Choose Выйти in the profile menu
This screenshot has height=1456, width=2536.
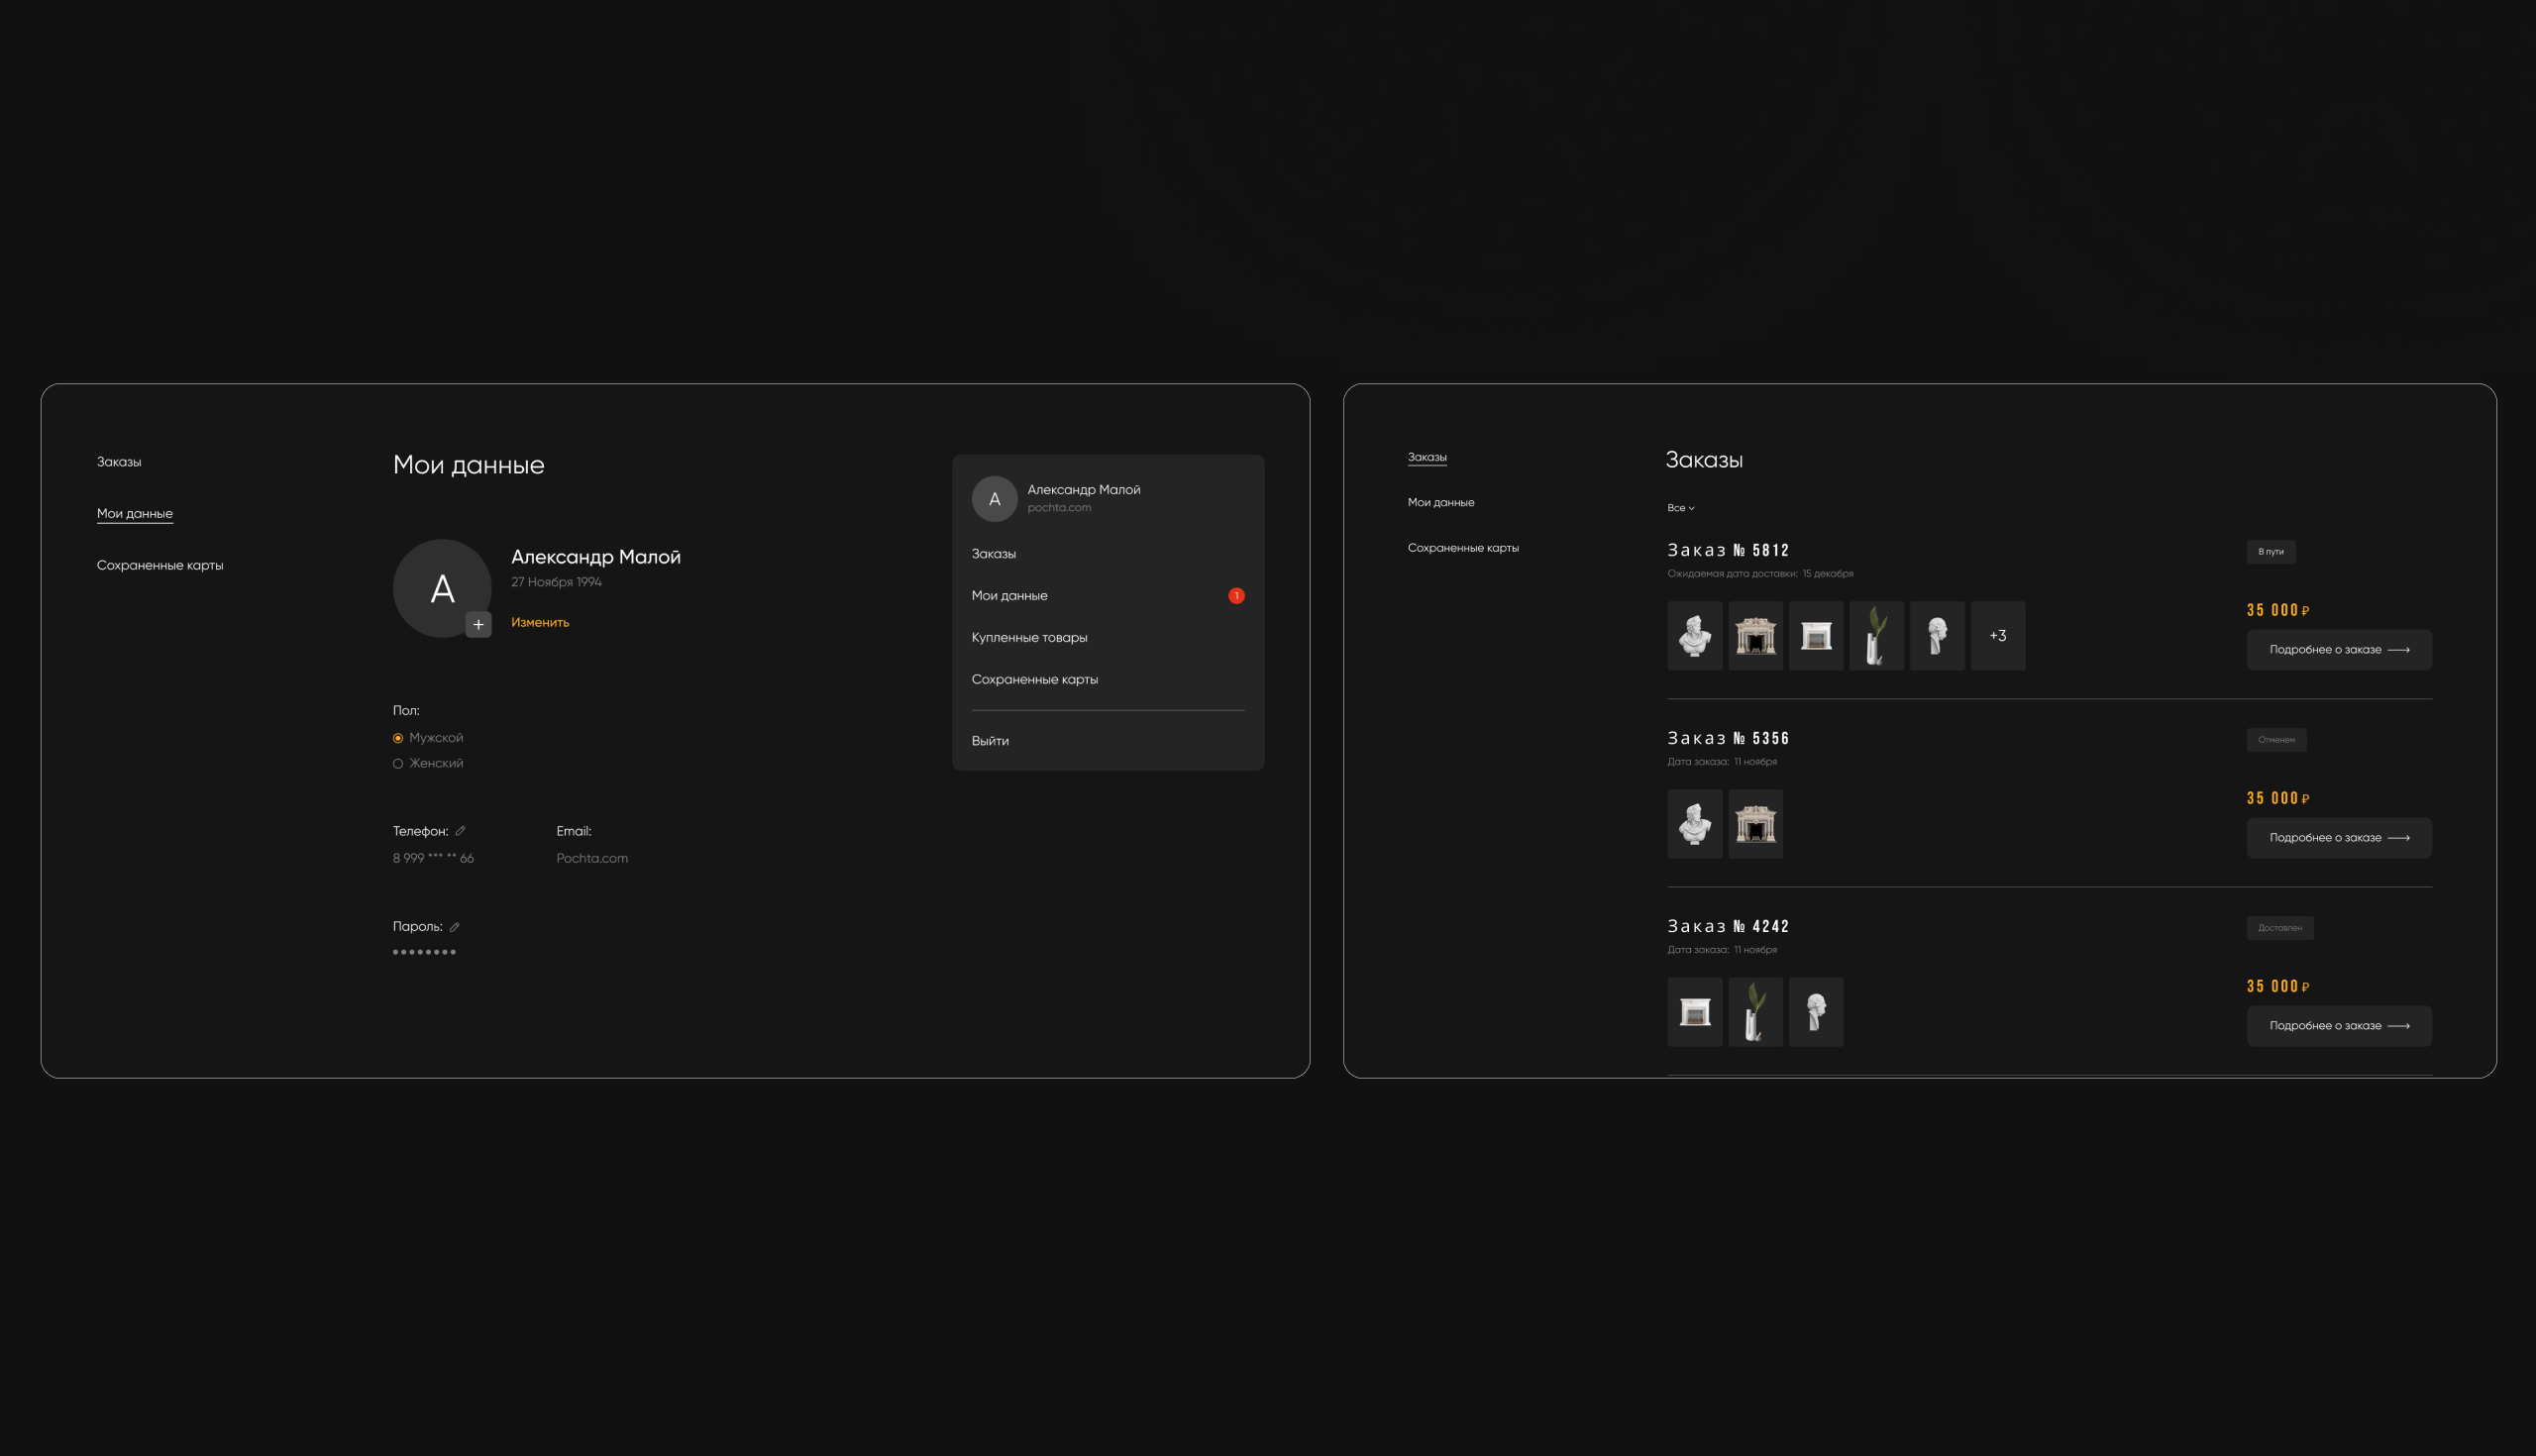[x=990, y=741]
